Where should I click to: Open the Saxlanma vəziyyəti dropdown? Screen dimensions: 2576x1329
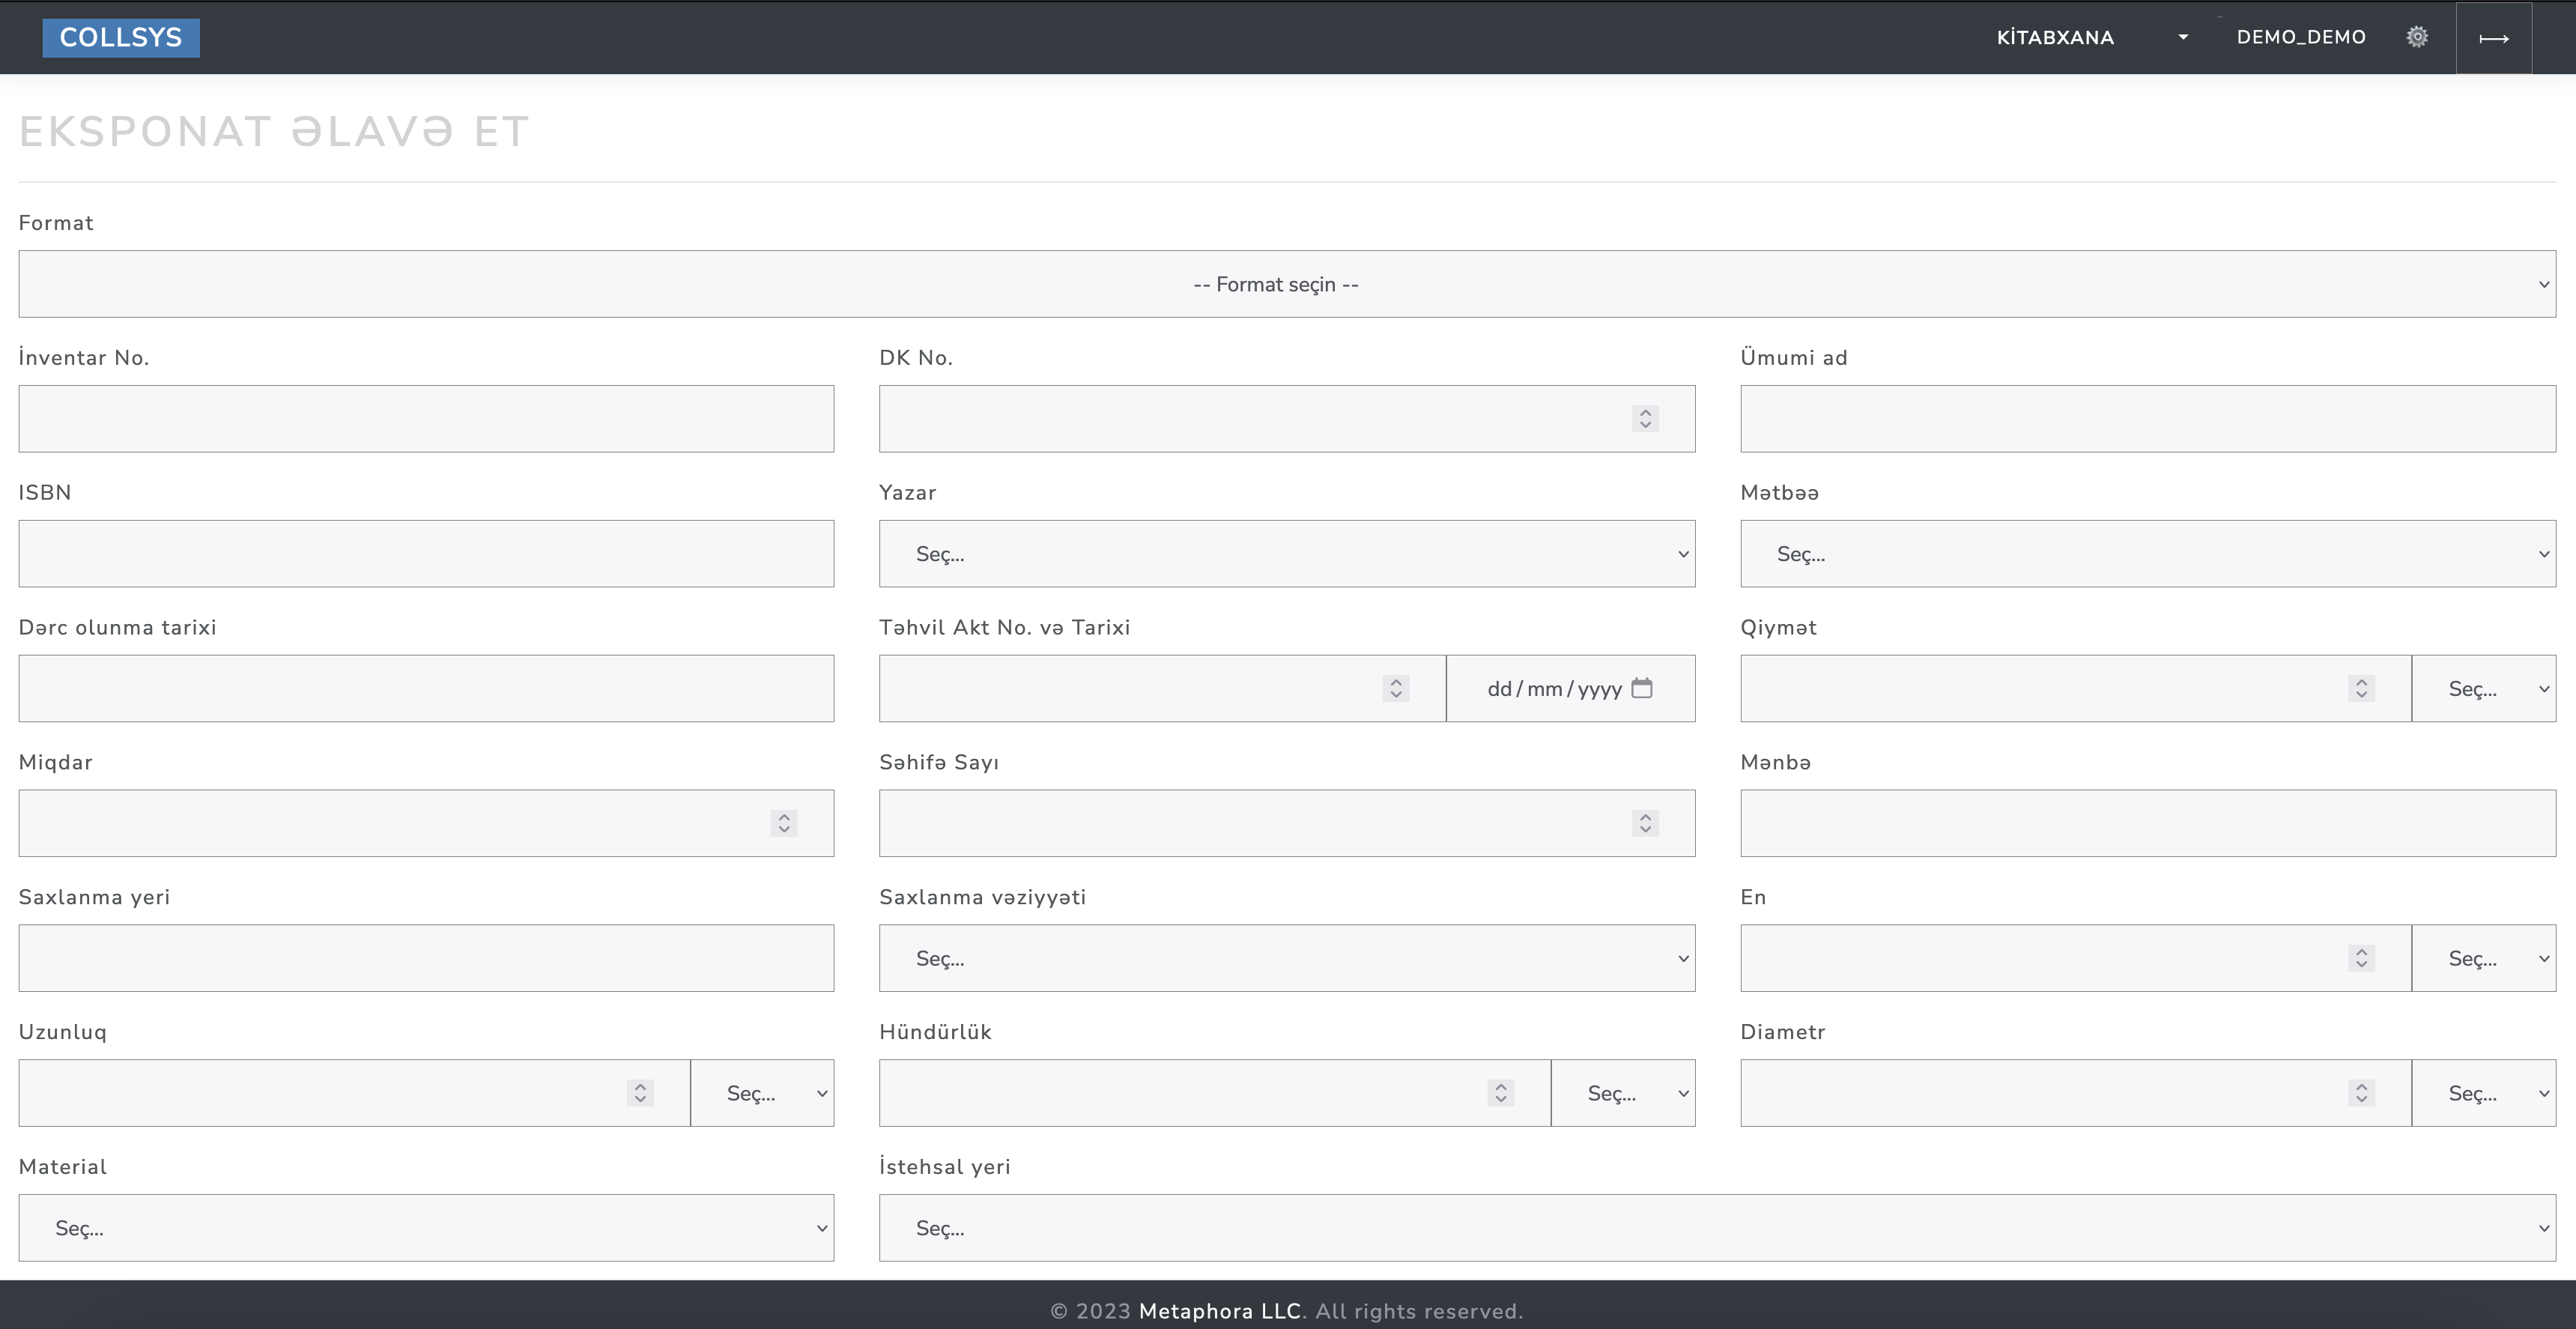[x=1286, y=958]
